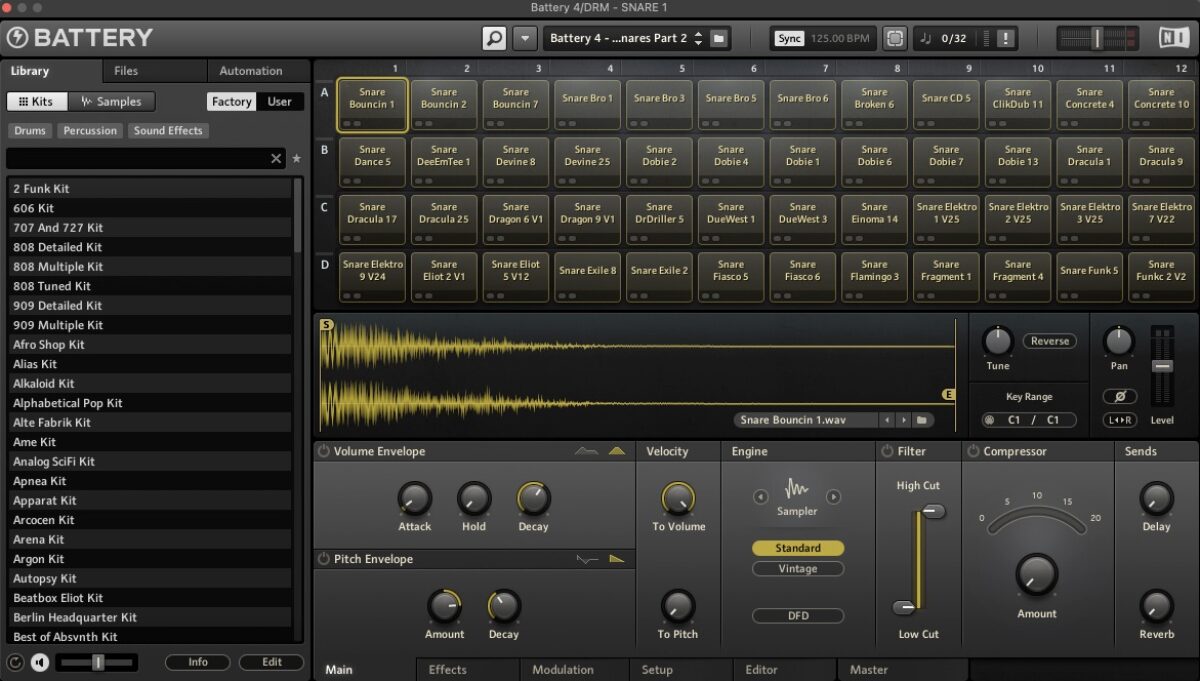Click the master volume slider in the header

(x=1097, y=38)
